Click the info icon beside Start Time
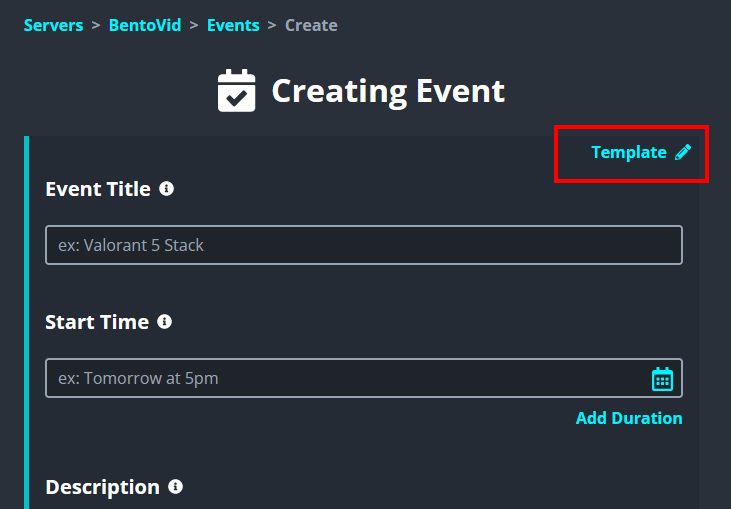The width and height of the screenshot is (731, 509). tap(165, 322)
